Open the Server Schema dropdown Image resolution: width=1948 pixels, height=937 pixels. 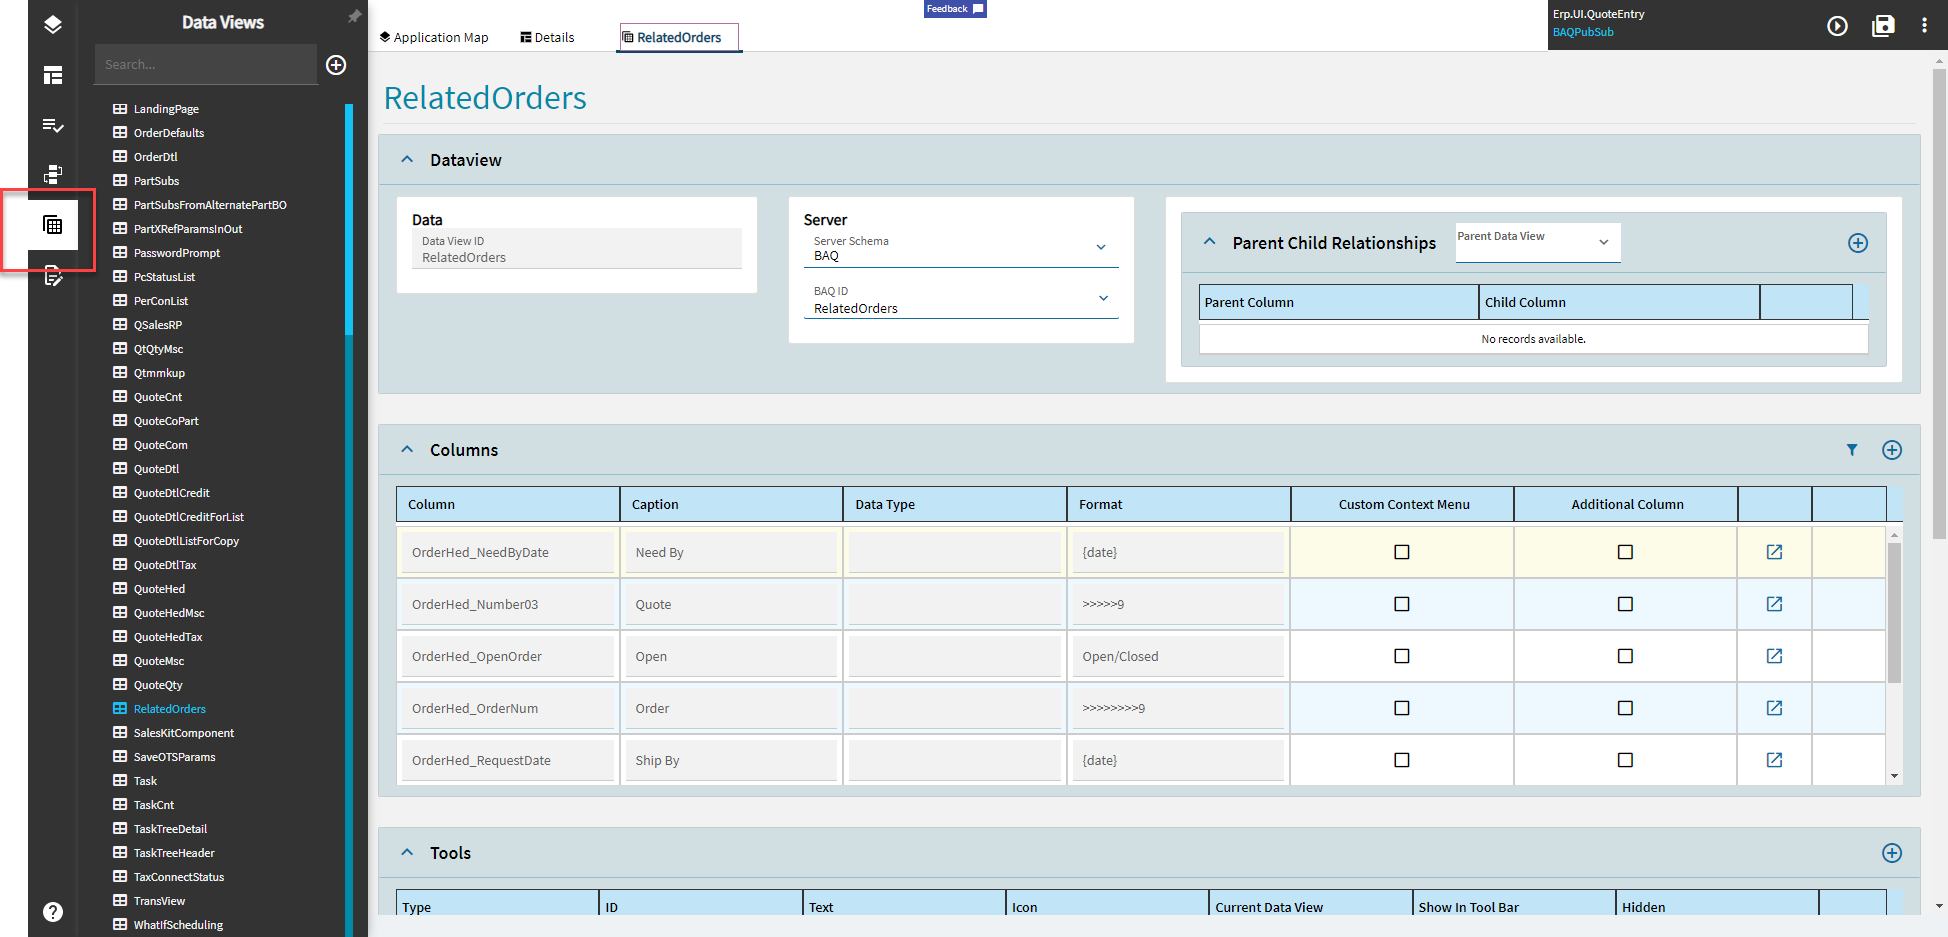pos(1100,248)
